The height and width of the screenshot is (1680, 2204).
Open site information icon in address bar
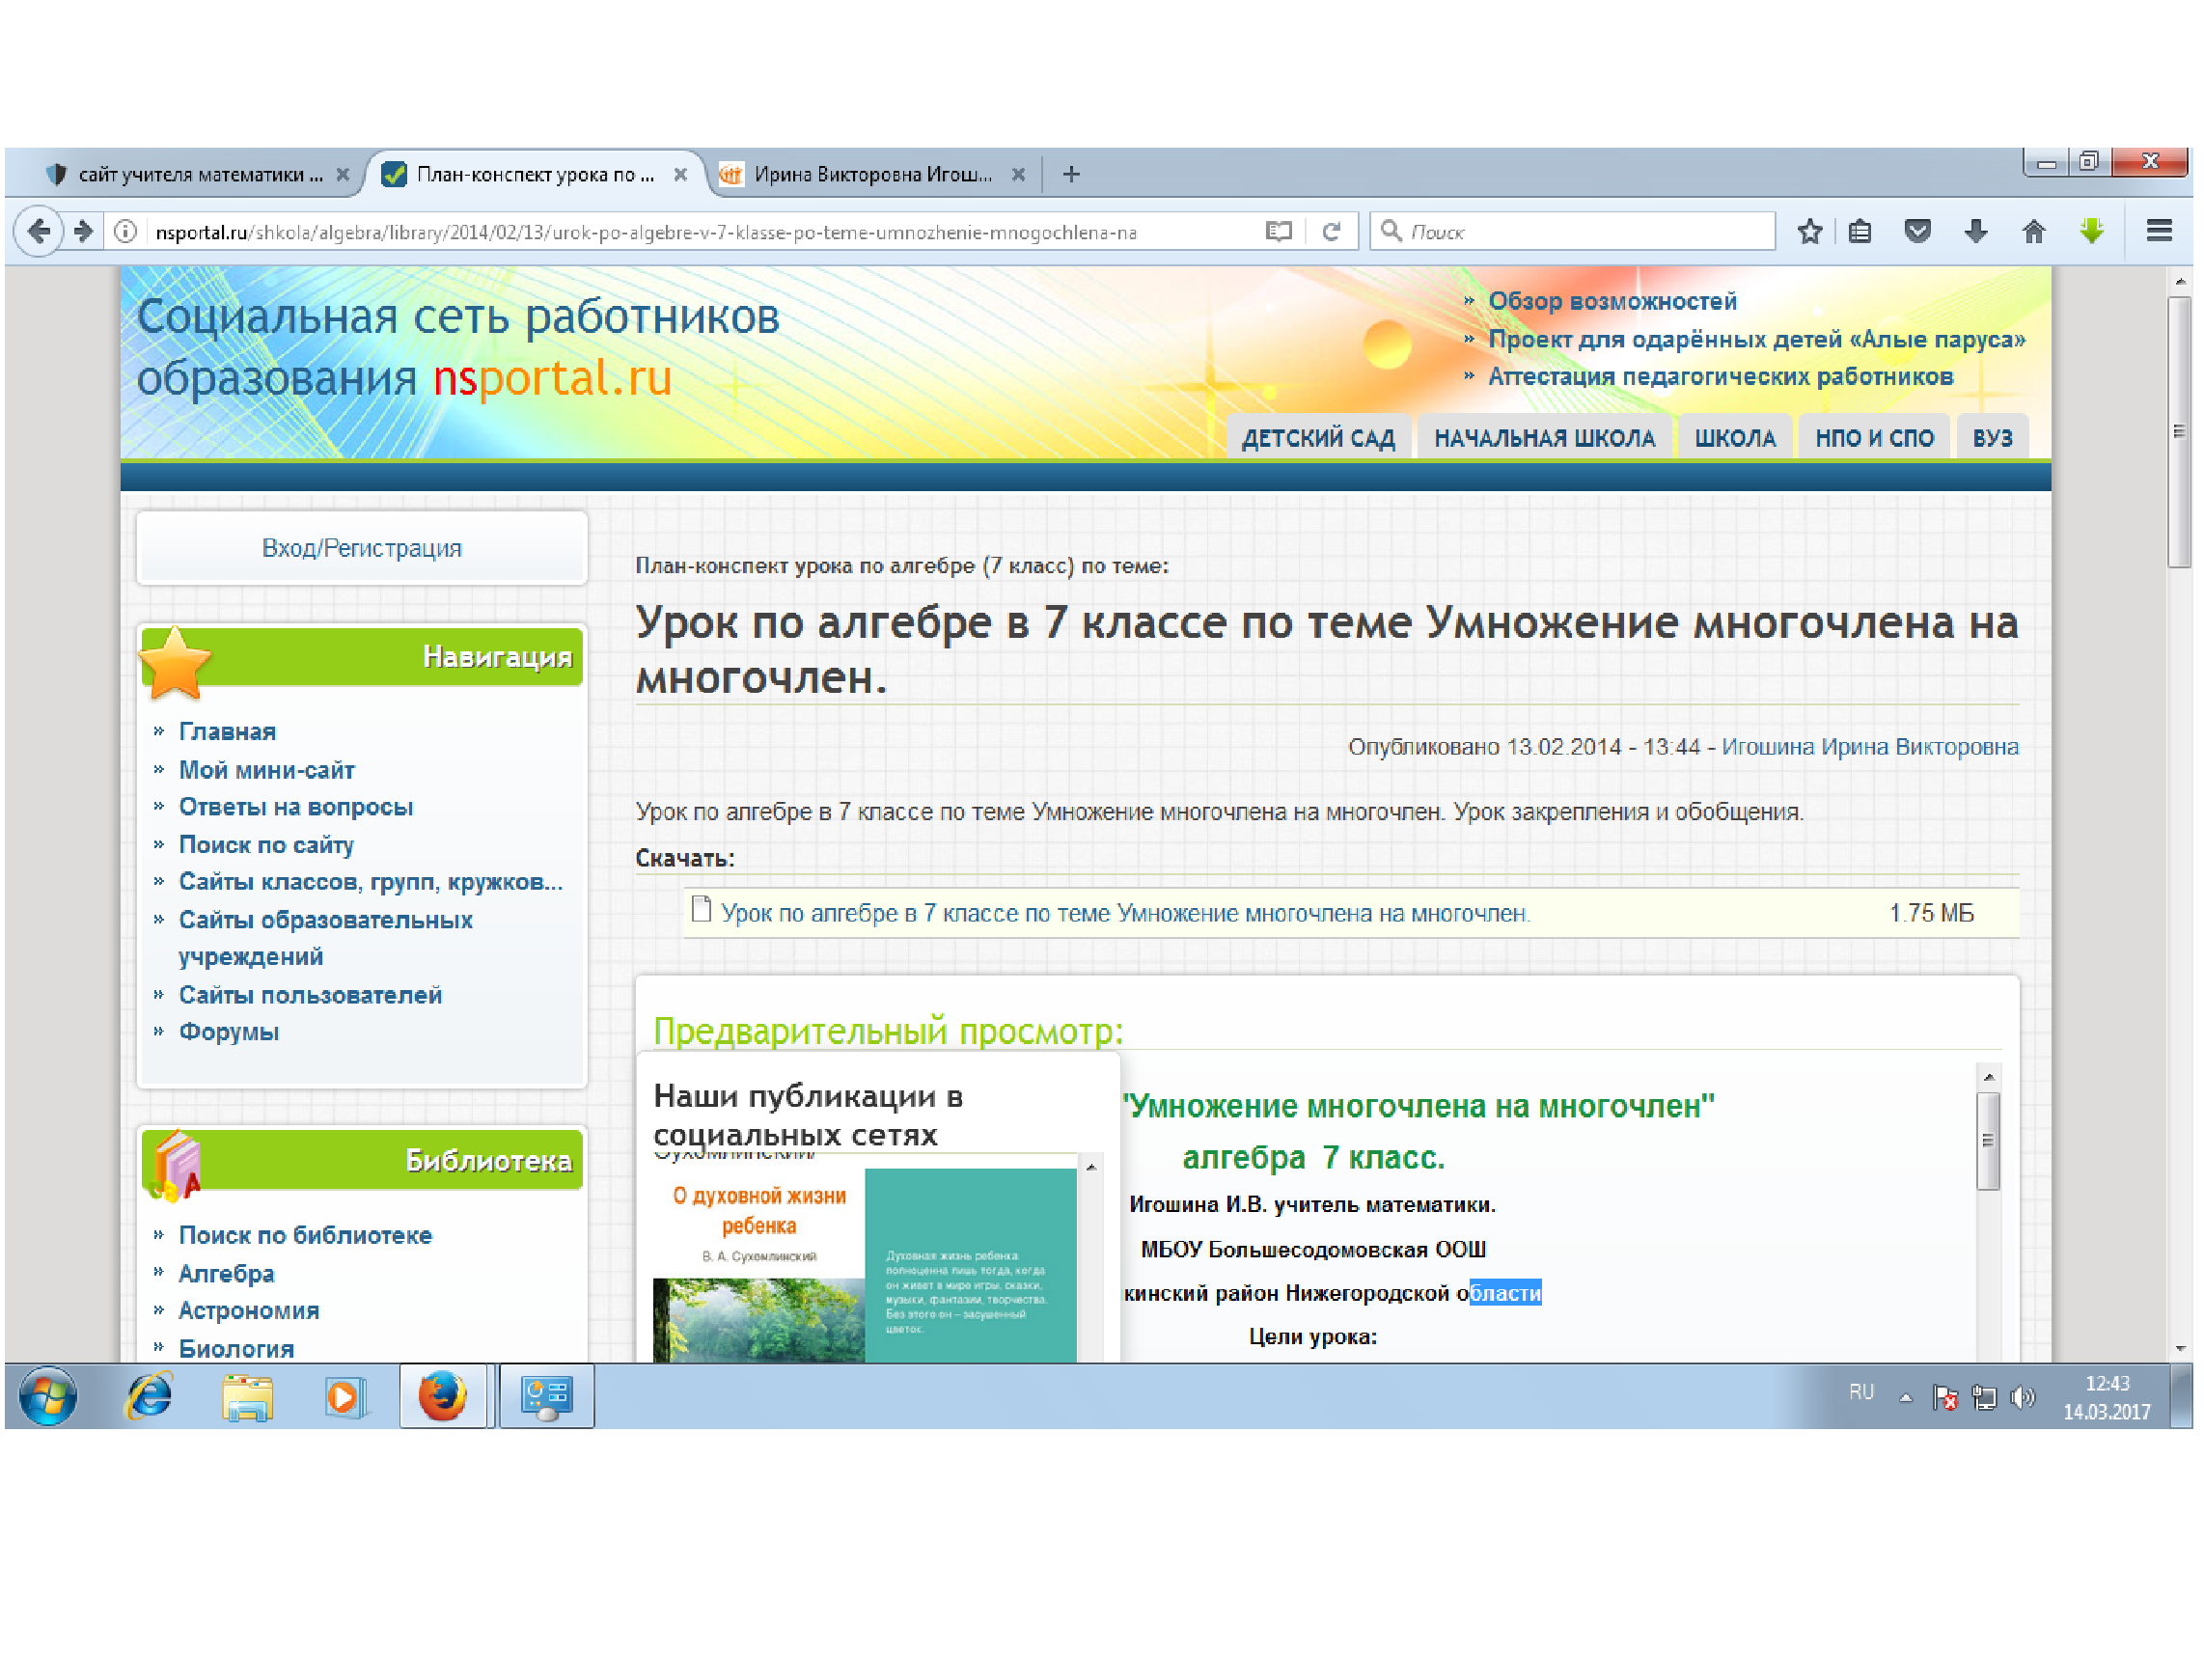click(x=125, y=232)
